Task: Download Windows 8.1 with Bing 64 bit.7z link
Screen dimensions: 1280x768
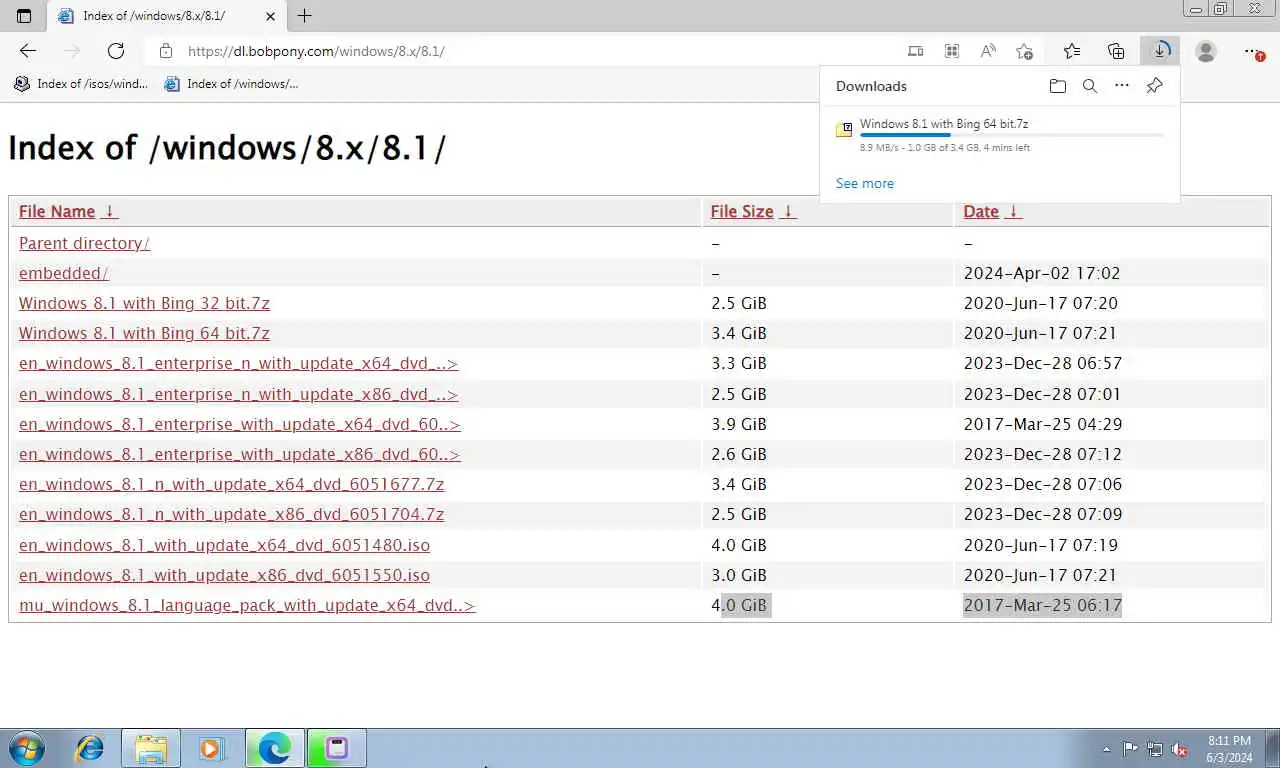Action: [x=144, y=333]
